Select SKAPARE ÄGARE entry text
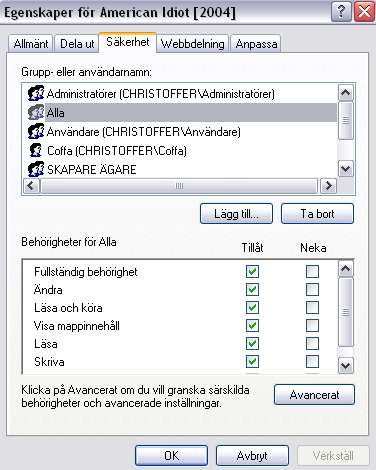 (x=92, y=170)
